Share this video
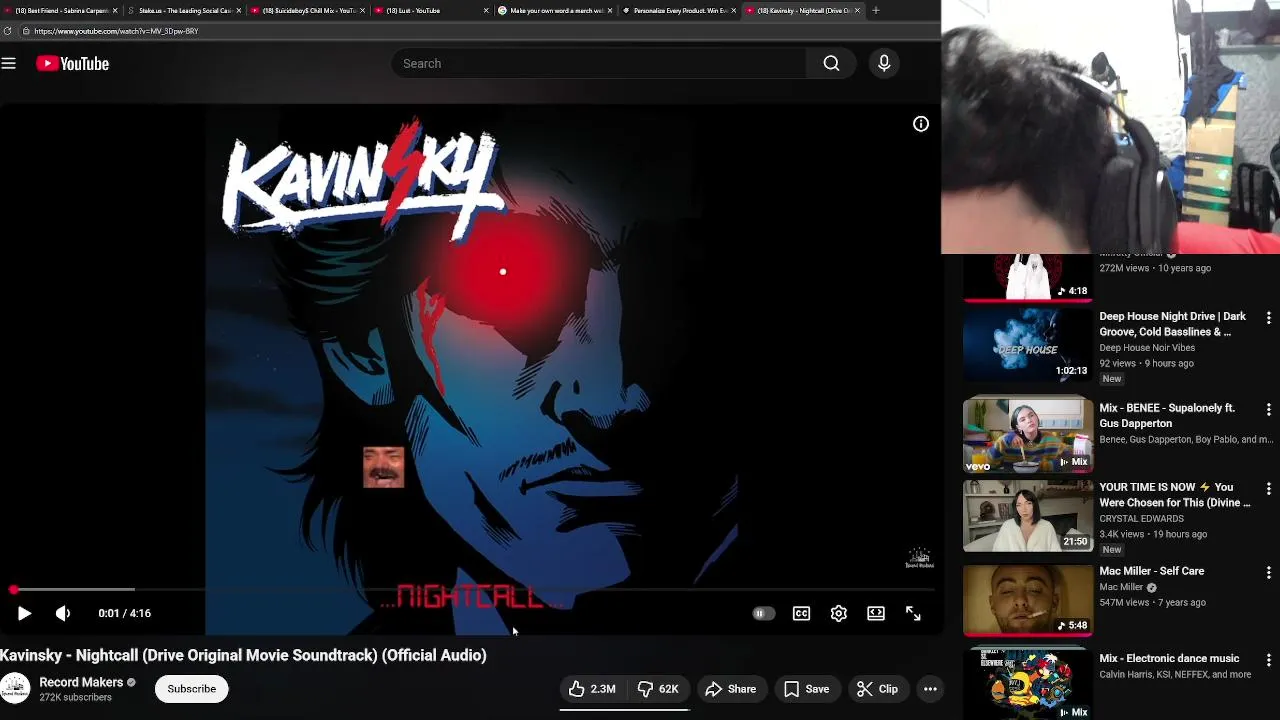This screenshot has width=1280, height=720. [730, 689]
